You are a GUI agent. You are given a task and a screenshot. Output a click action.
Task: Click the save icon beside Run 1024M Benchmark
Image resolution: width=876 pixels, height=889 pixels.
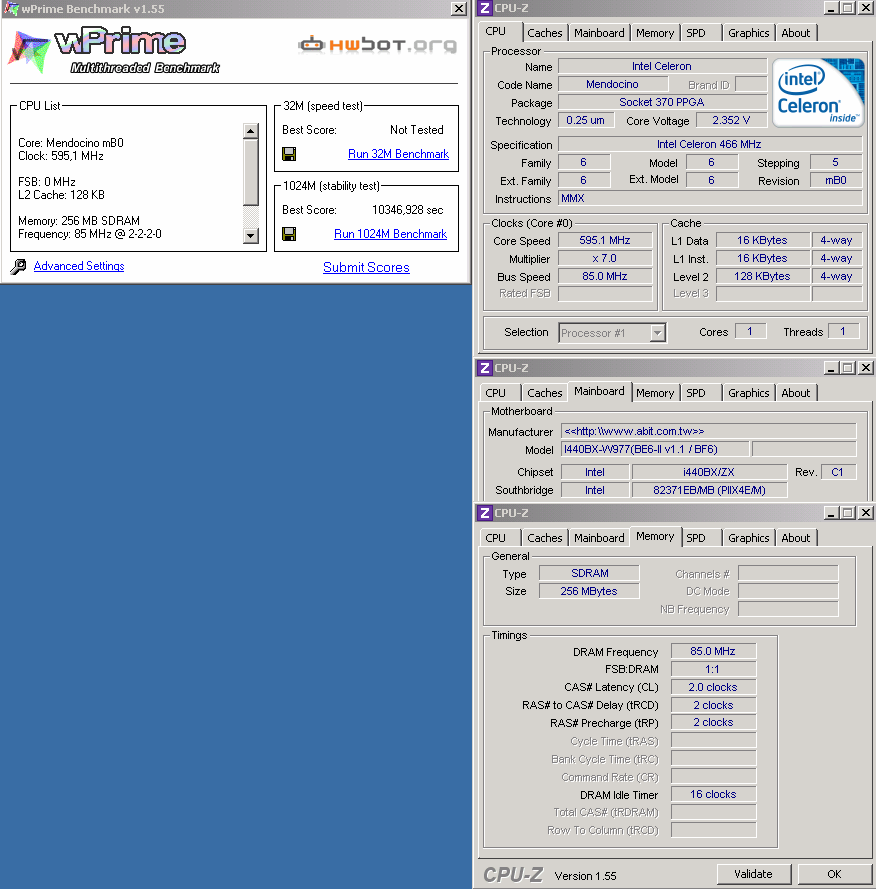289,234
